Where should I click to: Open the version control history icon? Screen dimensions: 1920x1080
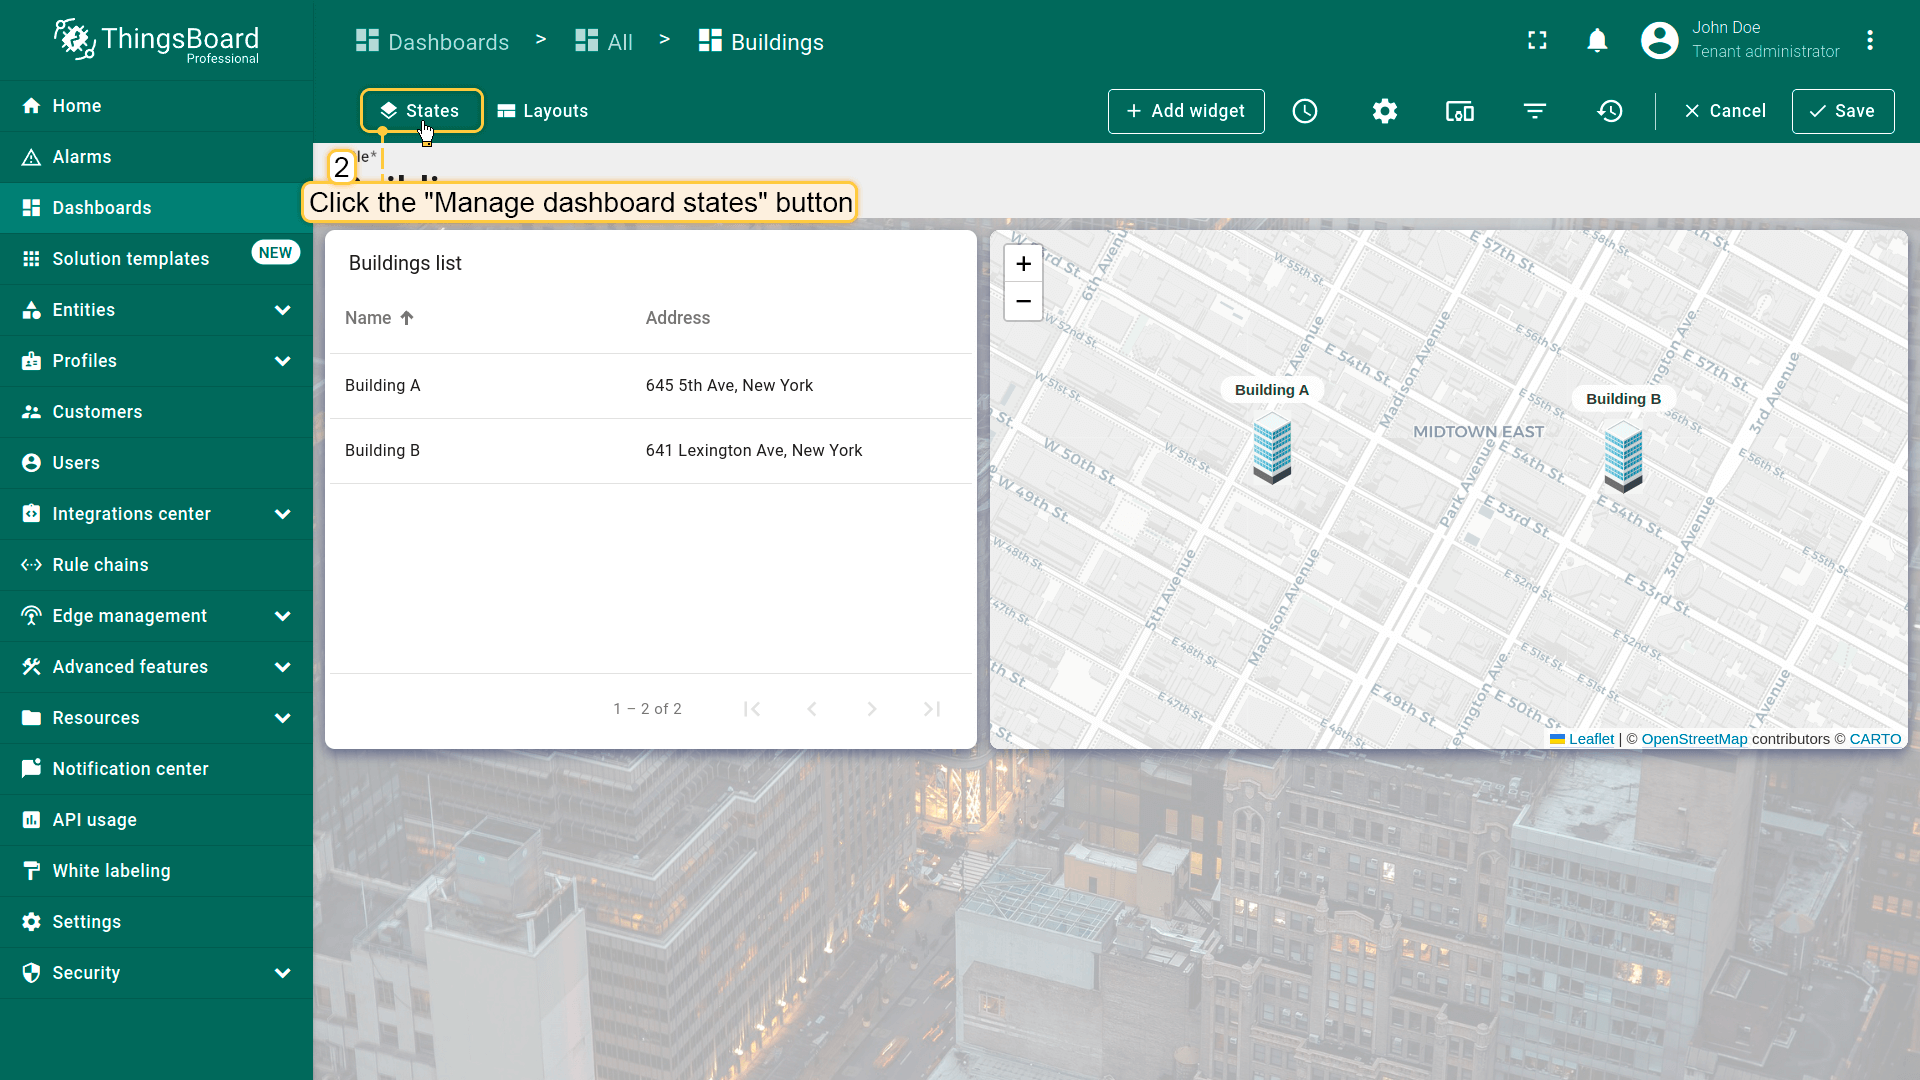[1610, 111]
